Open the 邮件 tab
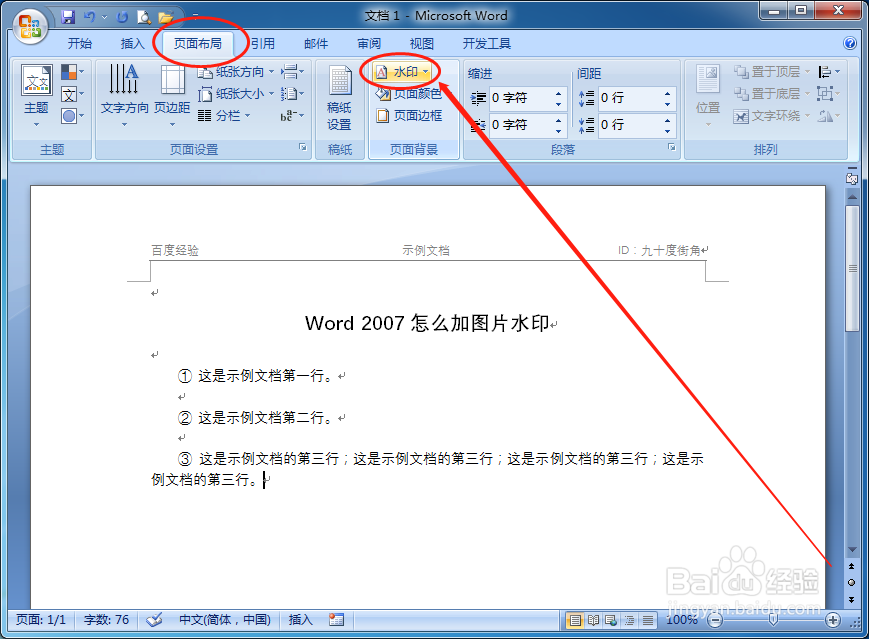 316,43
